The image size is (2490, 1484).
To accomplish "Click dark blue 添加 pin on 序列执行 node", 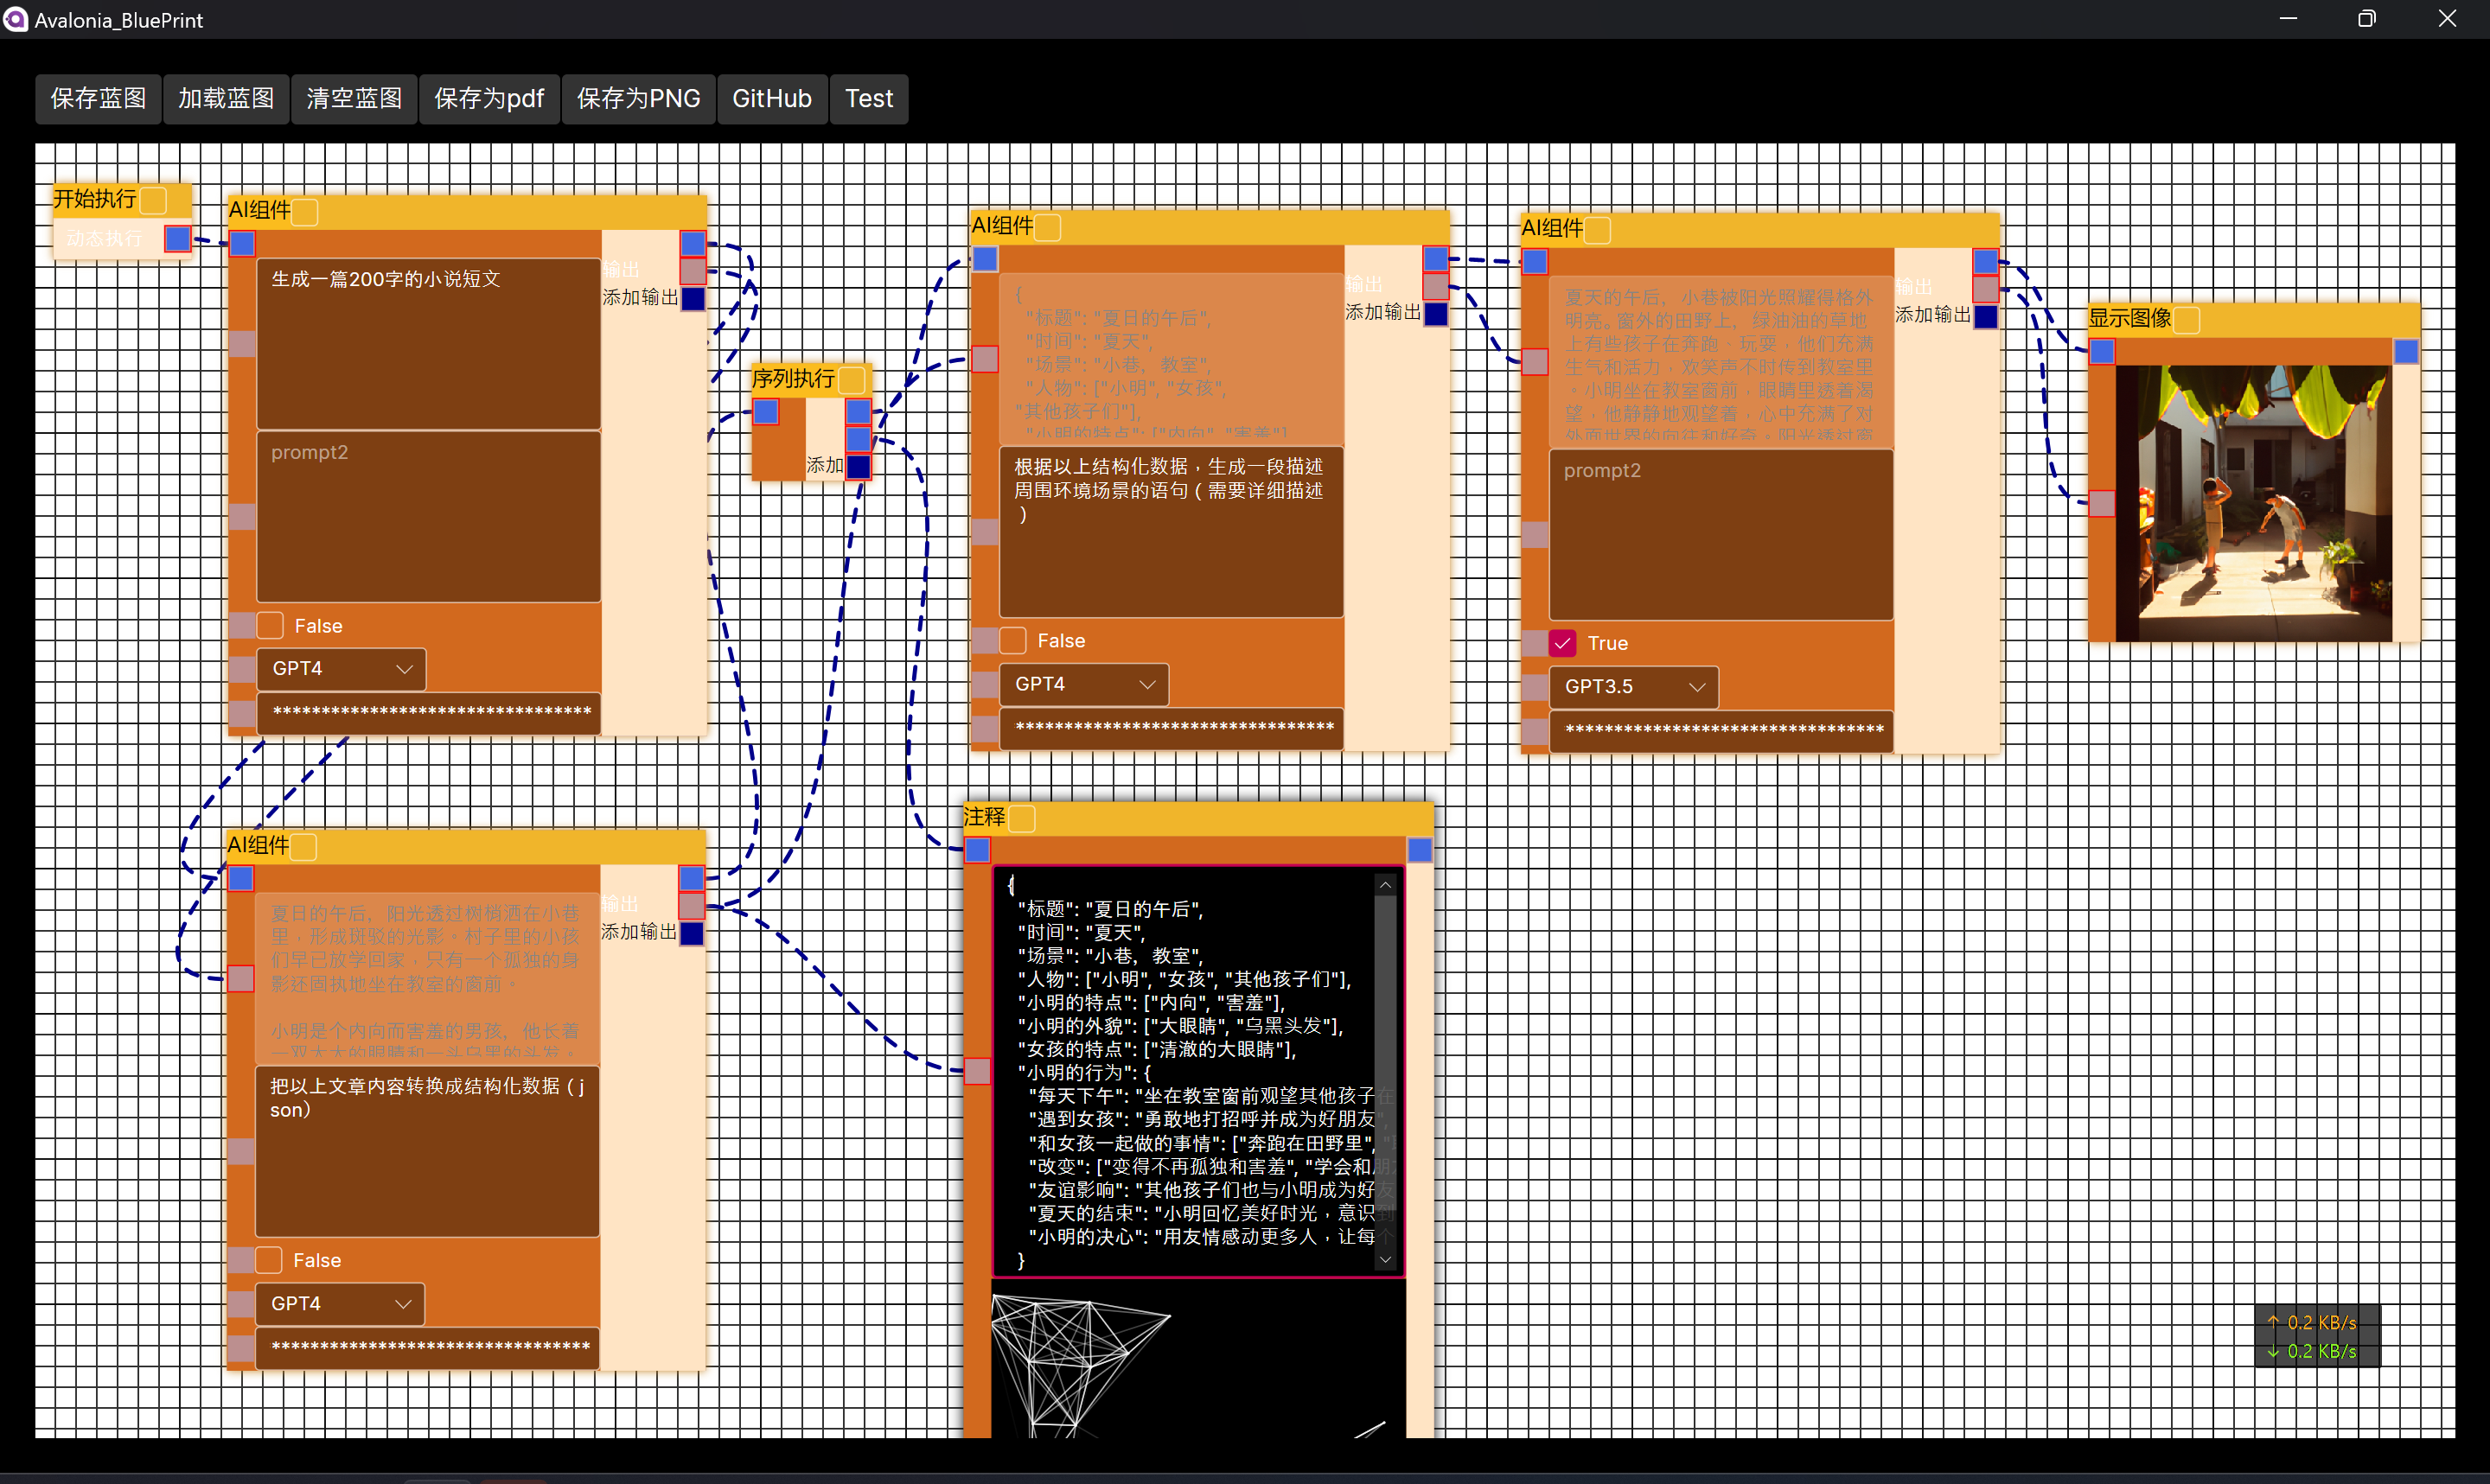I will coord(858,466).
